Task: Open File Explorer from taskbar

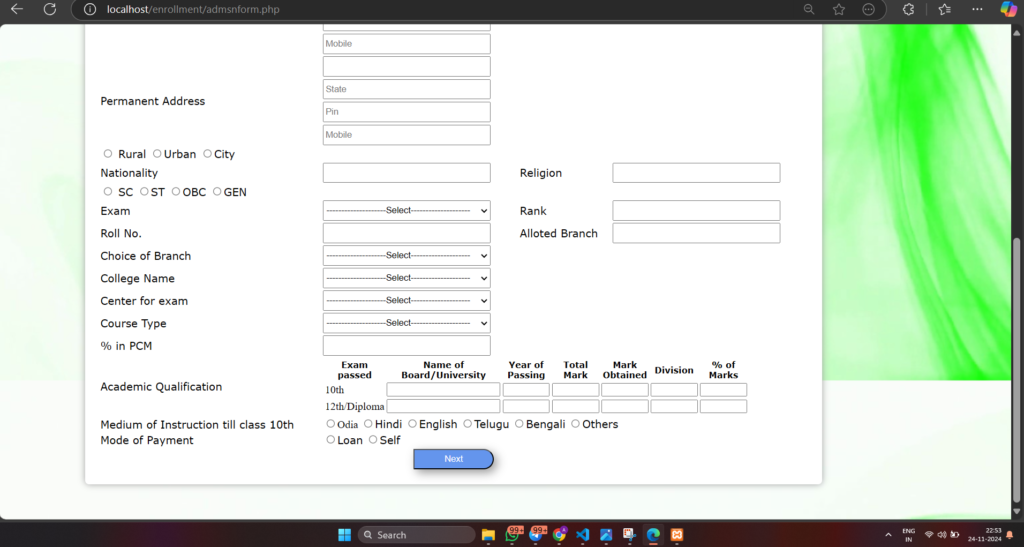Action: tap(488, 535)
